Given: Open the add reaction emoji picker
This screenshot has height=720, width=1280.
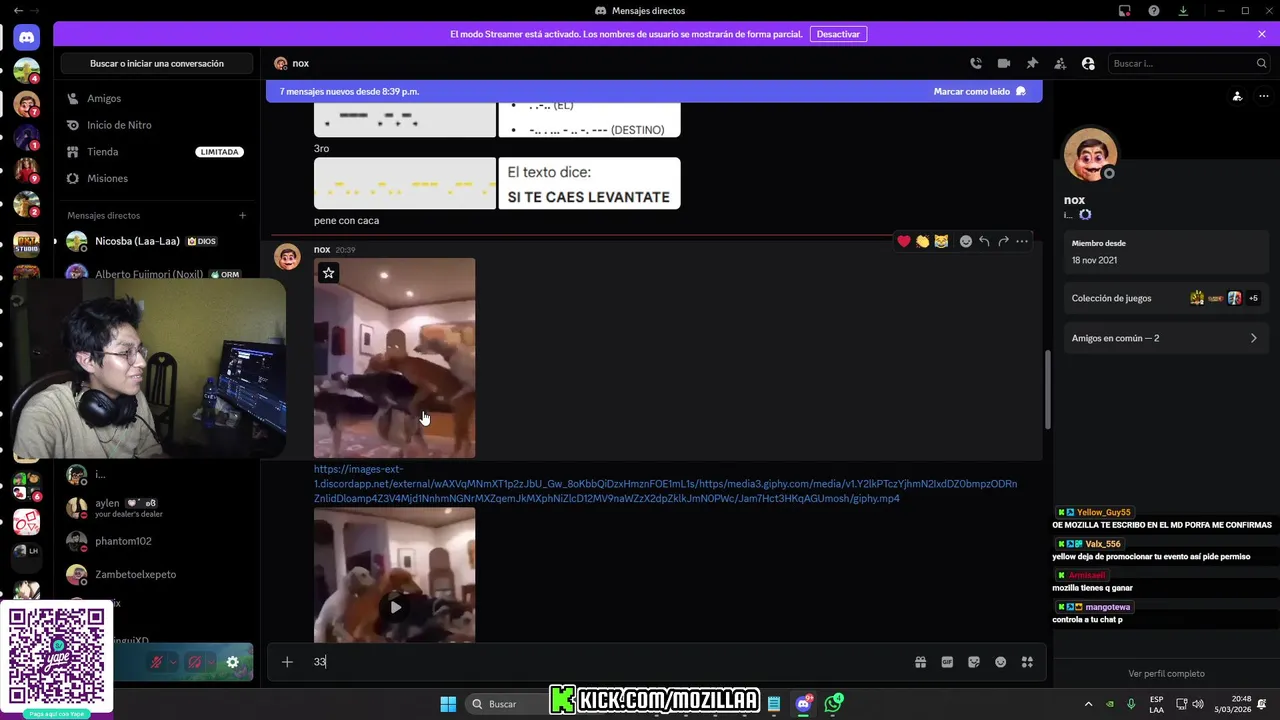Looking at the screenshot, I should pos(966,241).
